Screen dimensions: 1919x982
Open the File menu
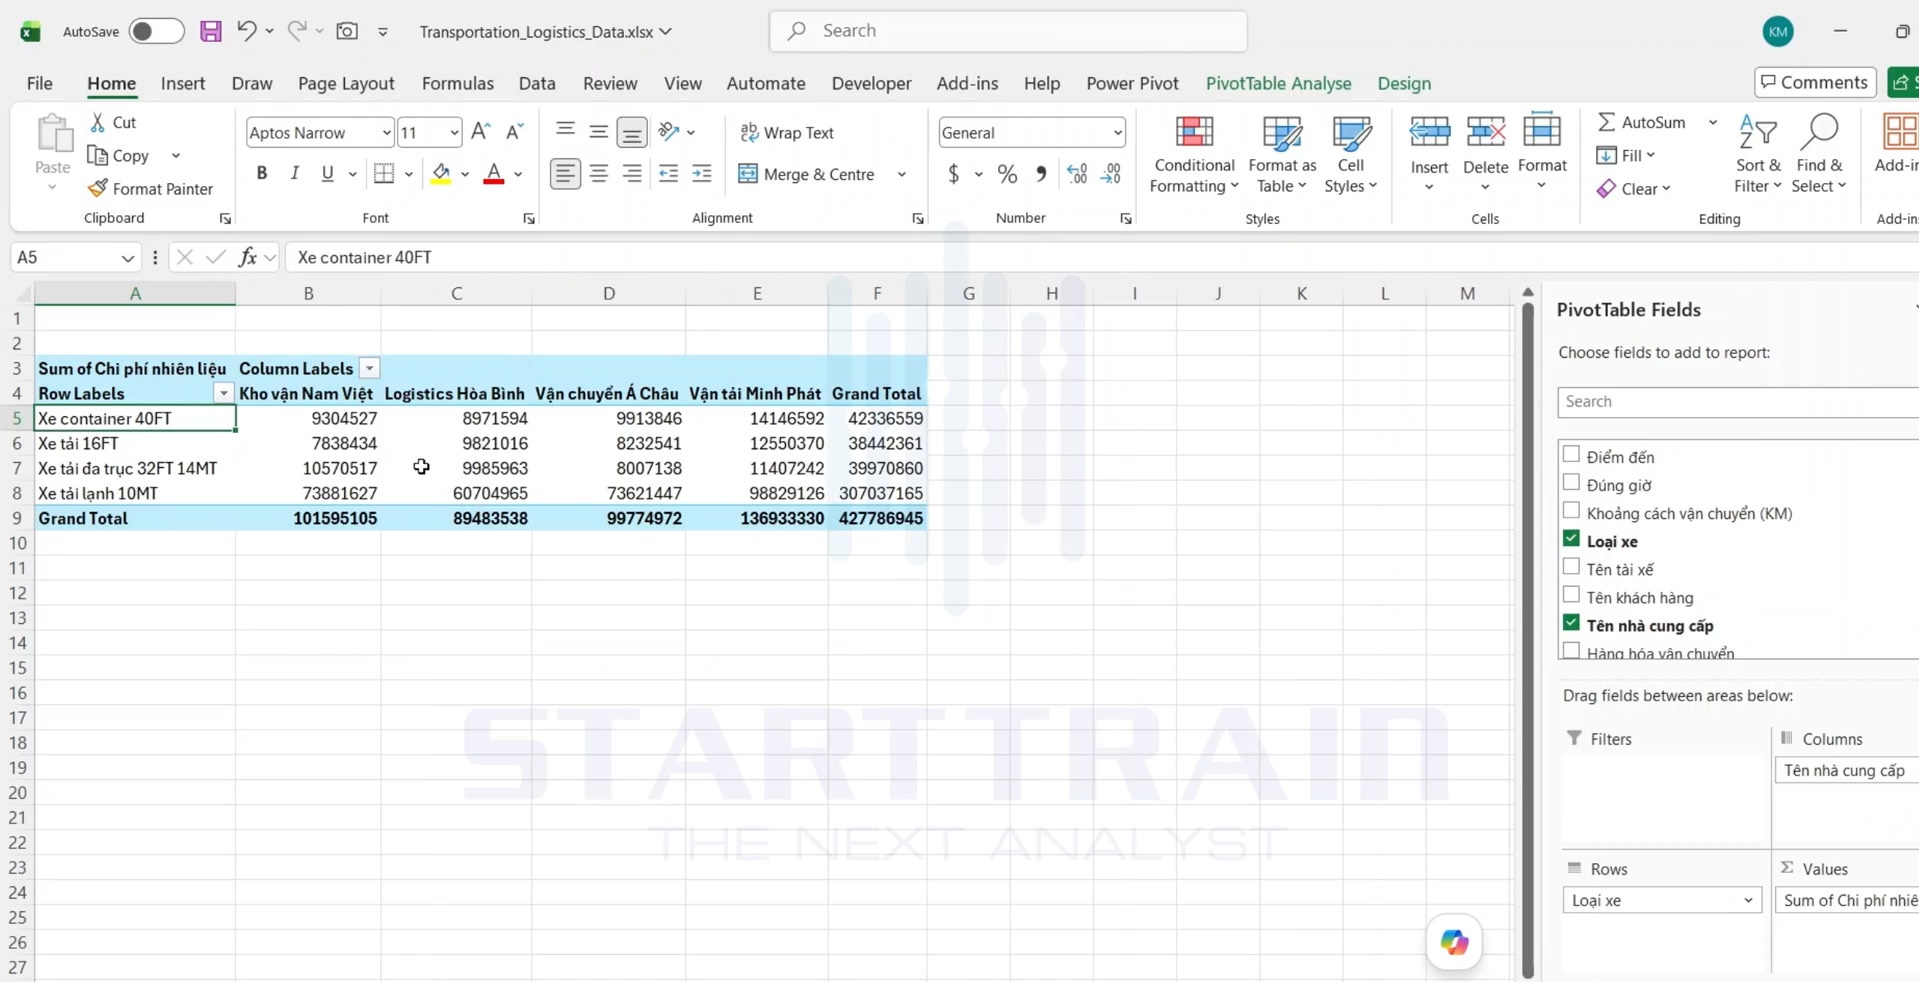click(40, 83)
